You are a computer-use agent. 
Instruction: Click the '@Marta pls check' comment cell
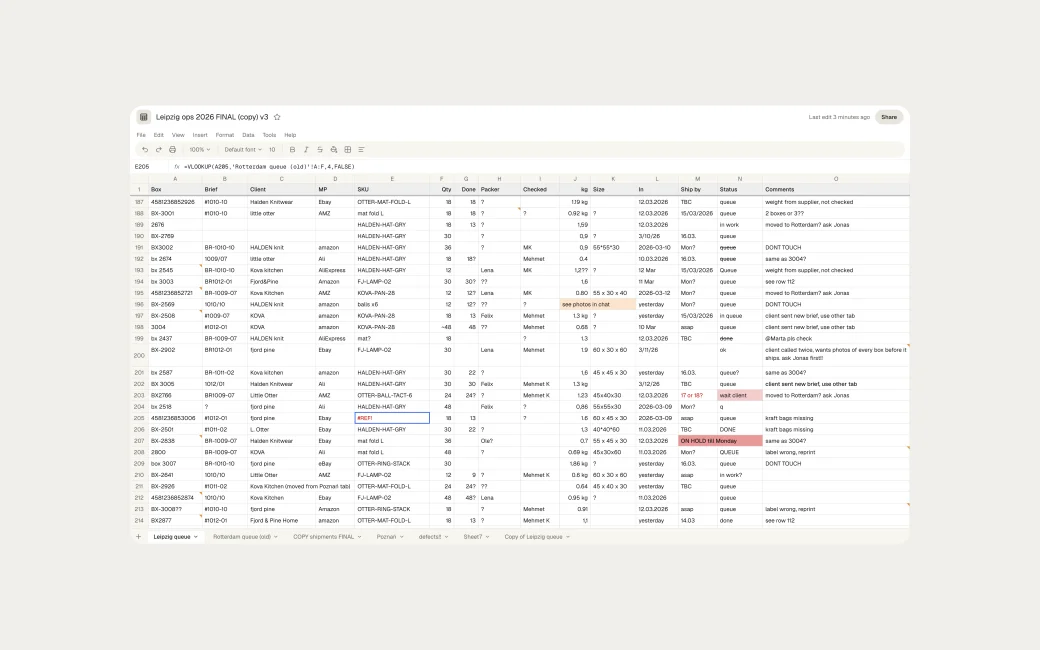[x=836, y=338]
